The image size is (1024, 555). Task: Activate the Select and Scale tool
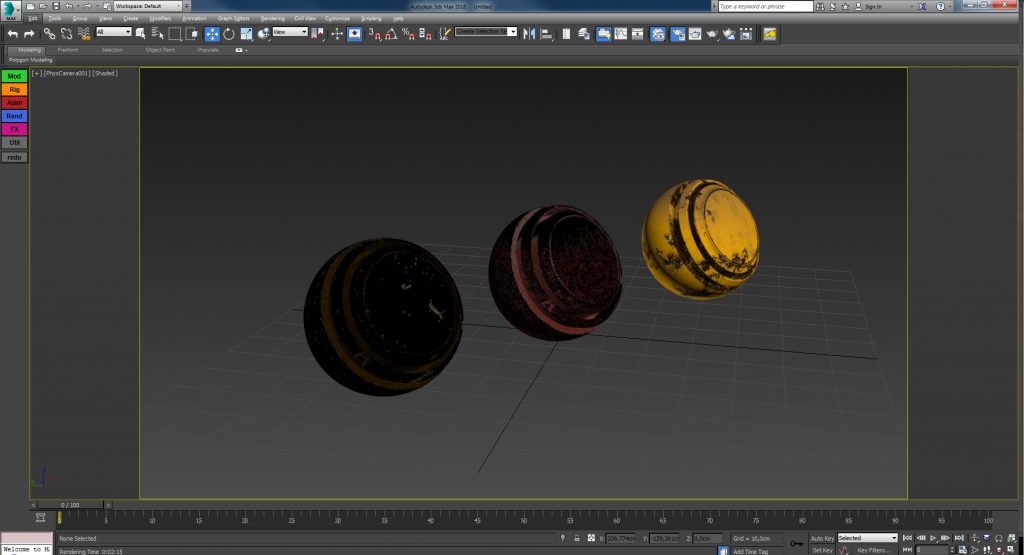click(x=246, y=34)
